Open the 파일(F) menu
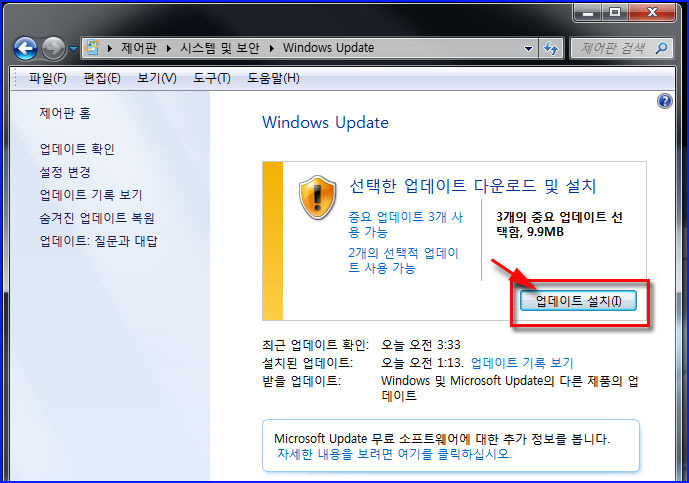 coord(47,78)
